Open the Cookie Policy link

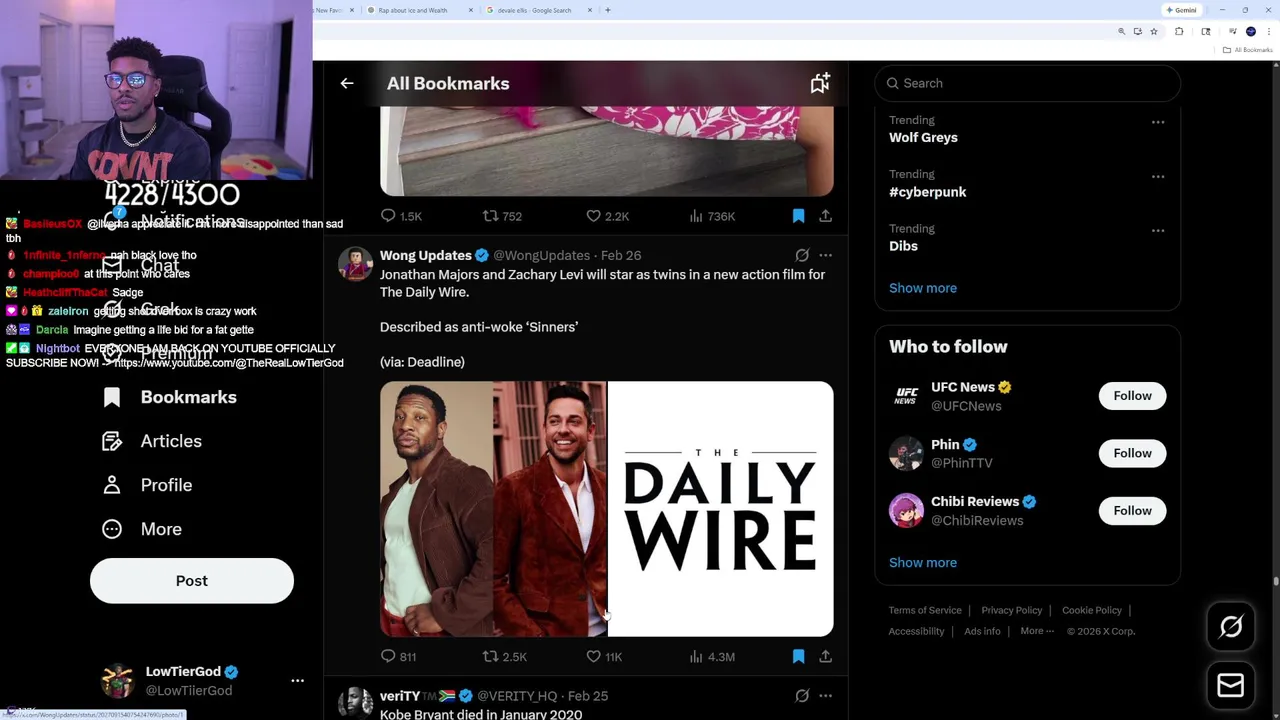point(1092,610)
